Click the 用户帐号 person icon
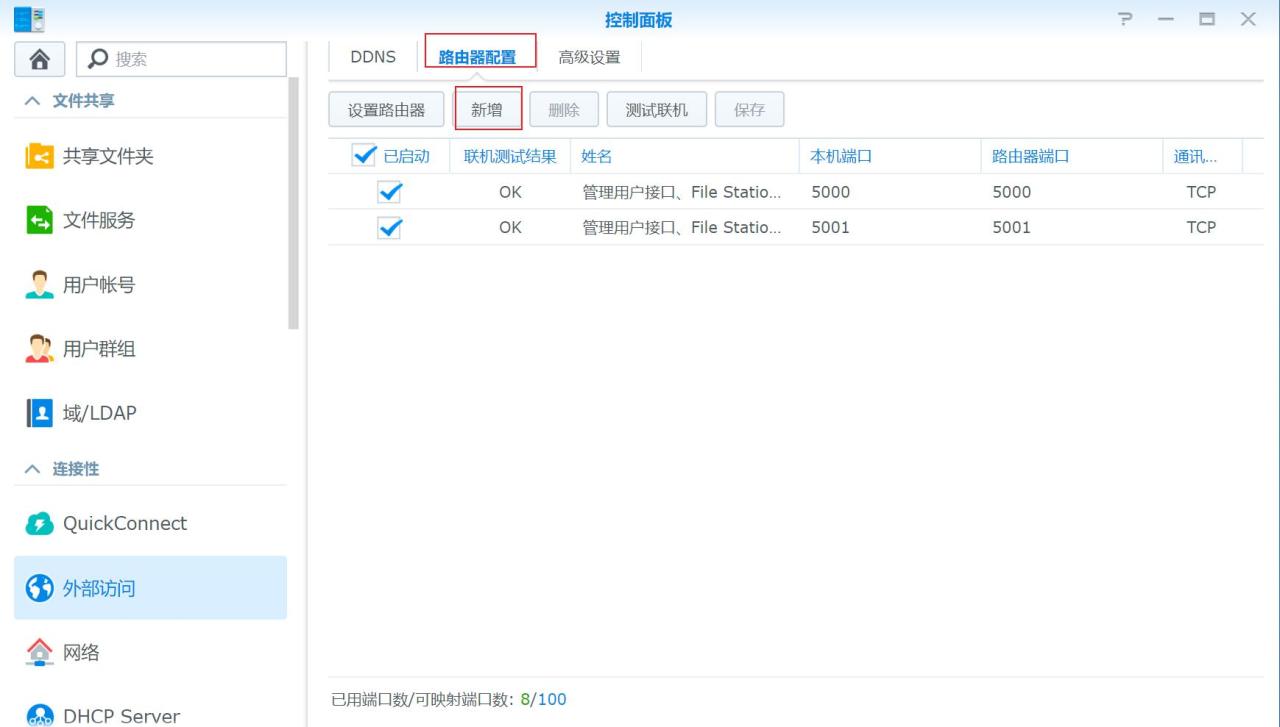 tap(39, 285)
